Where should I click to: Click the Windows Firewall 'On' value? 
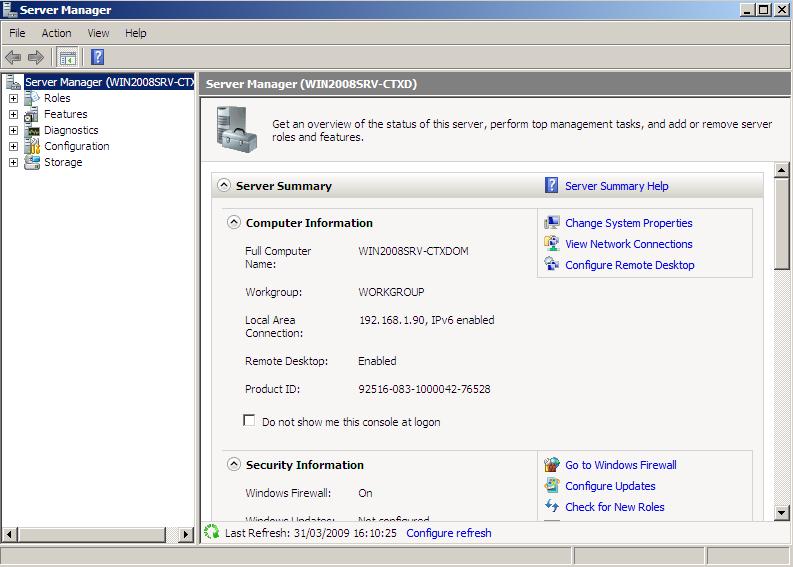365,493
